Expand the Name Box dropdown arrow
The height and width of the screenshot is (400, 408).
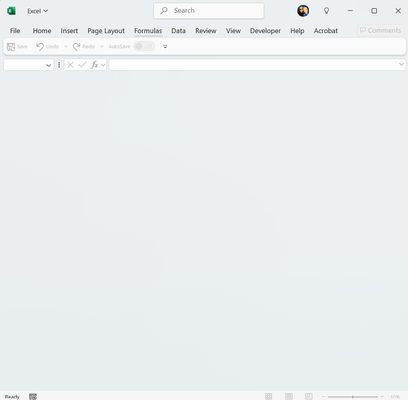point(49,65)
